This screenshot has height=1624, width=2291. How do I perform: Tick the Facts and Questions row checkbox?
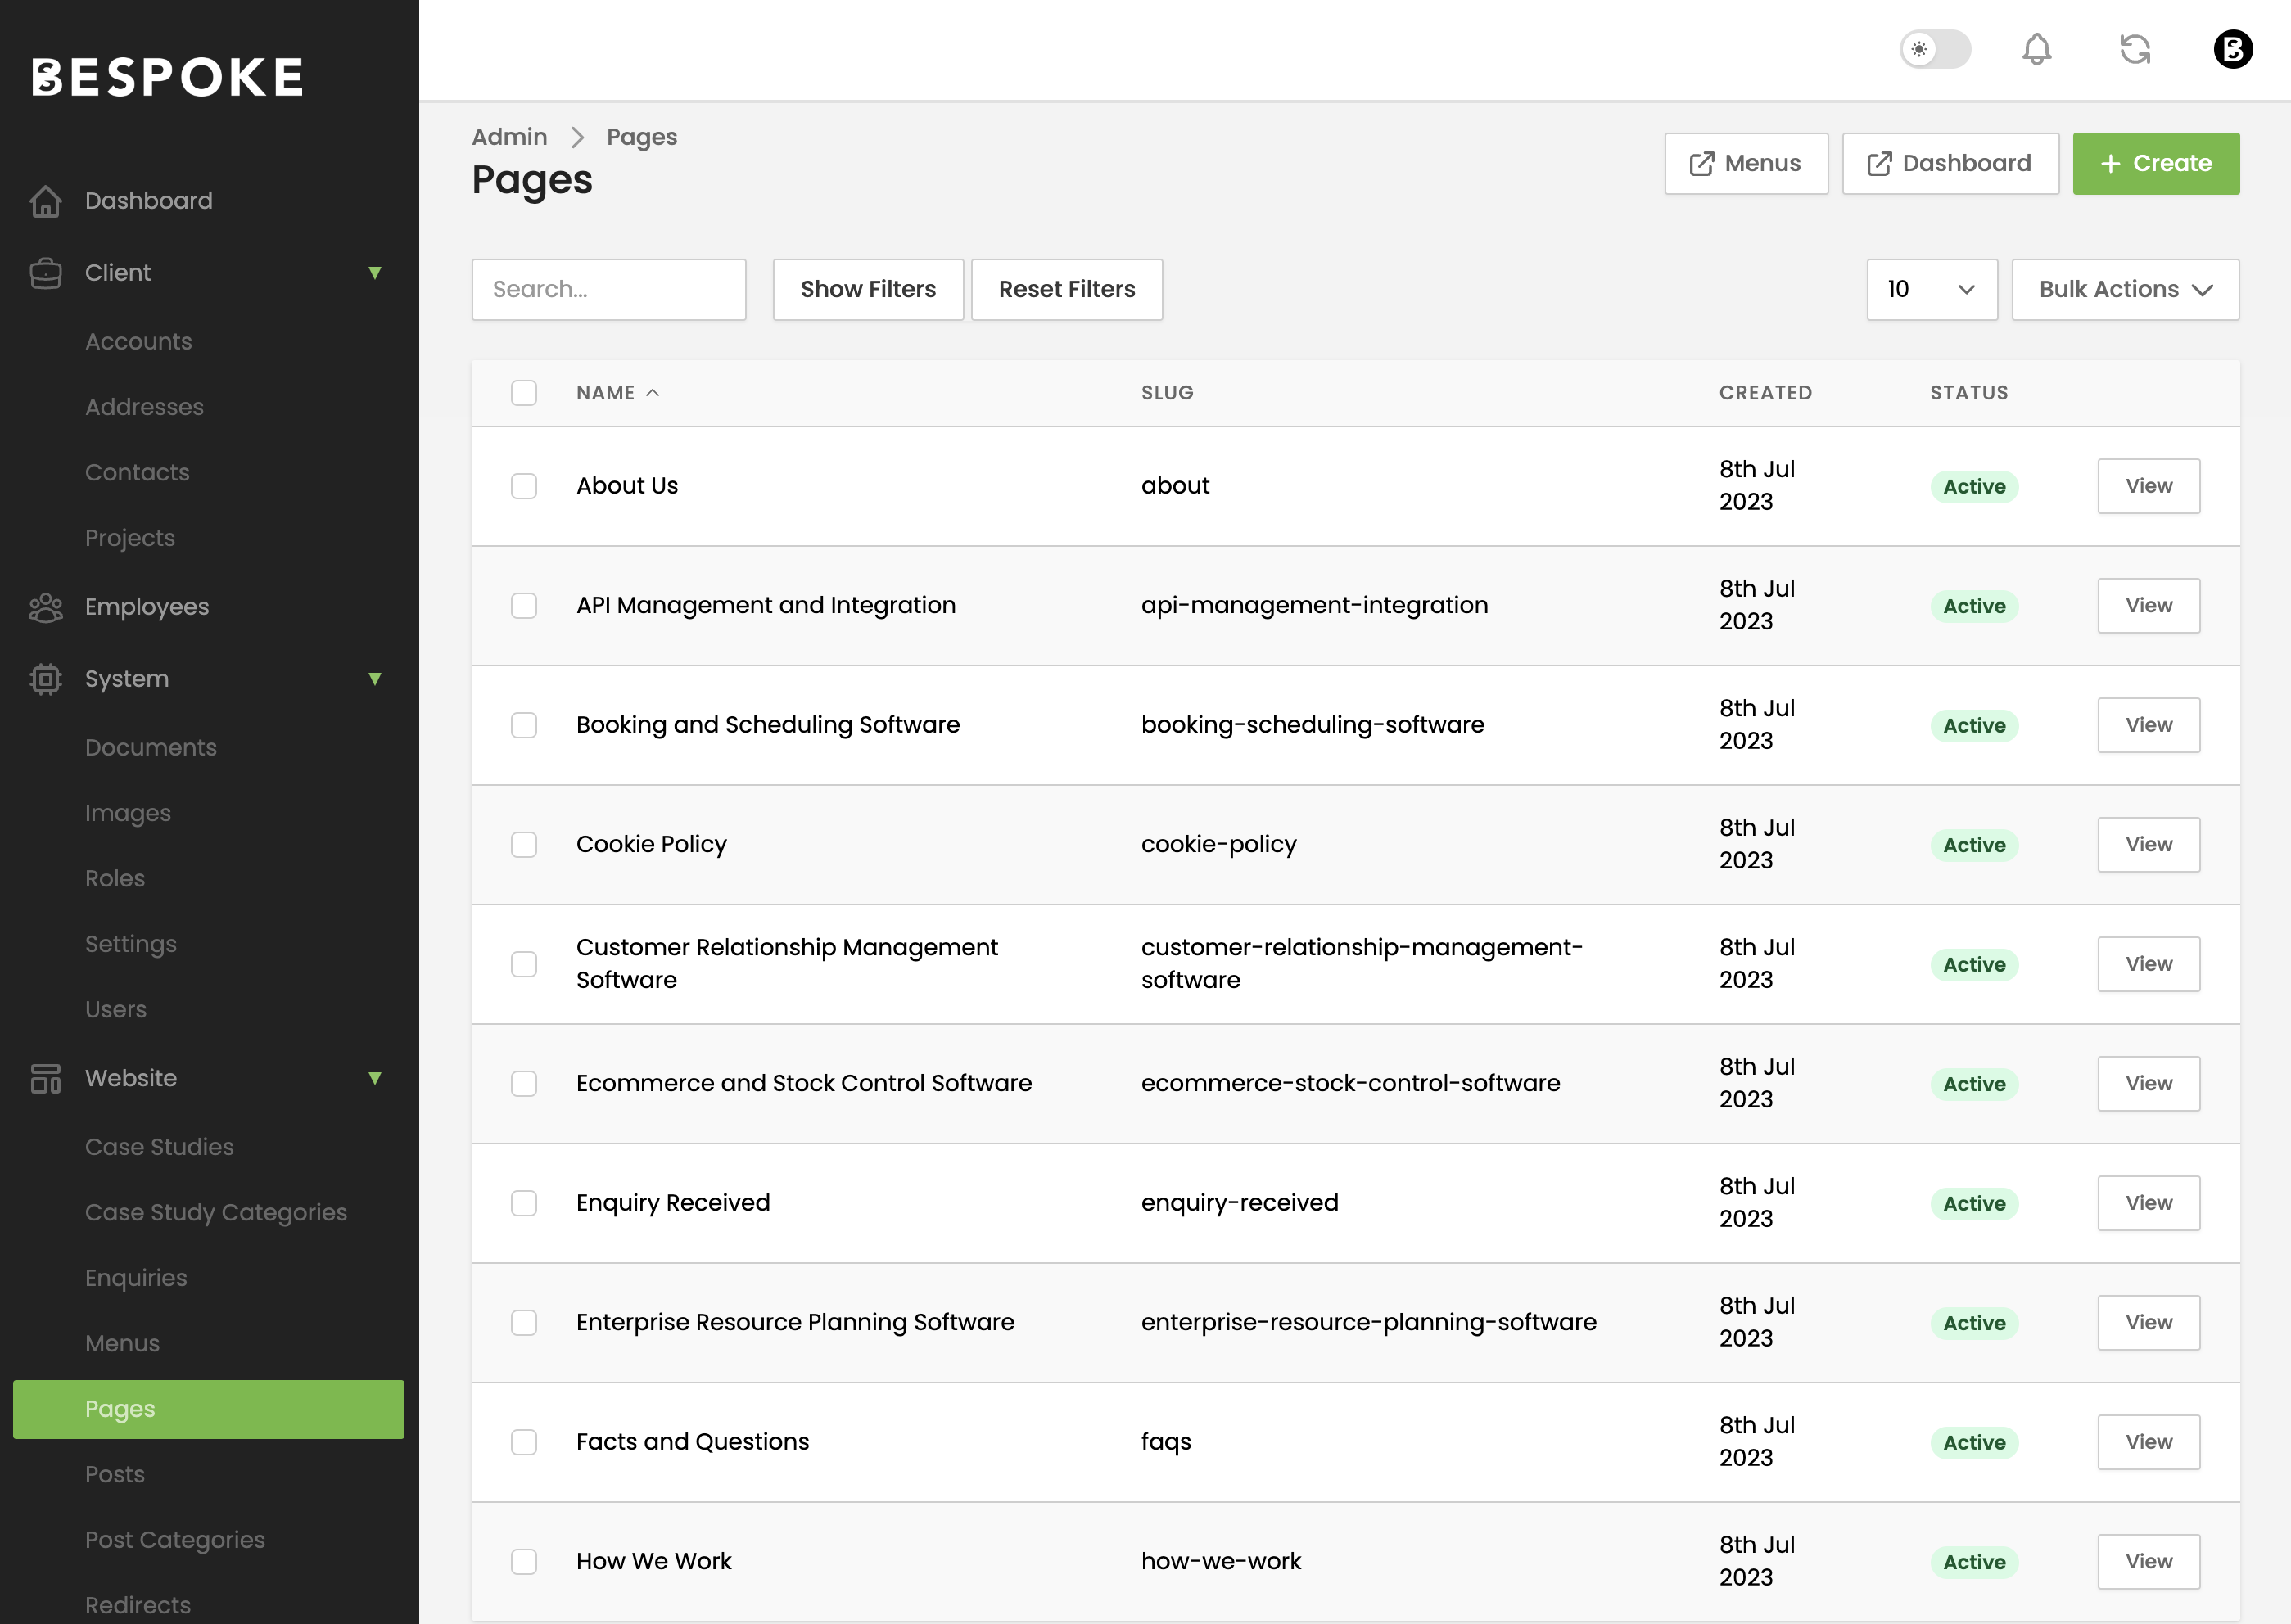coord(524,1442)
